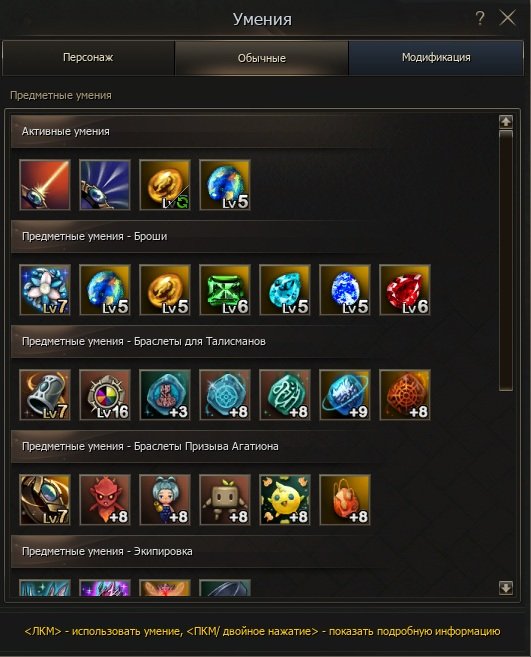Use the silver bracelet Lv7 talisman skill
Screen dimensions: 531x657
45,395
